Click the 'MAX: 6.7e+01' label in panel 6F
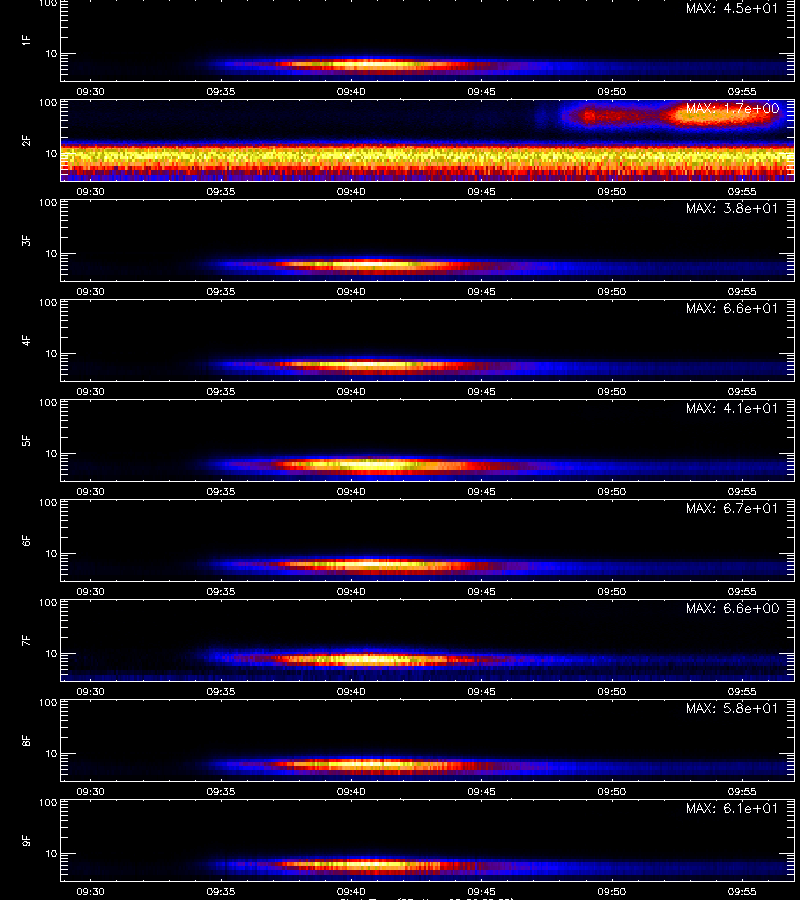The image size is (800, 900). (x=732, y=508)
